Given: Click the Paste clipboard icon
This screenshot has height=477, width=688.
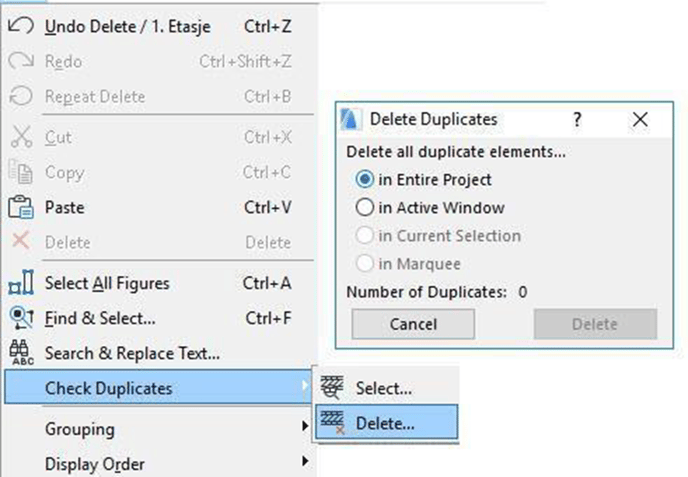Looking at the screenshot, I should coord(21,207).
